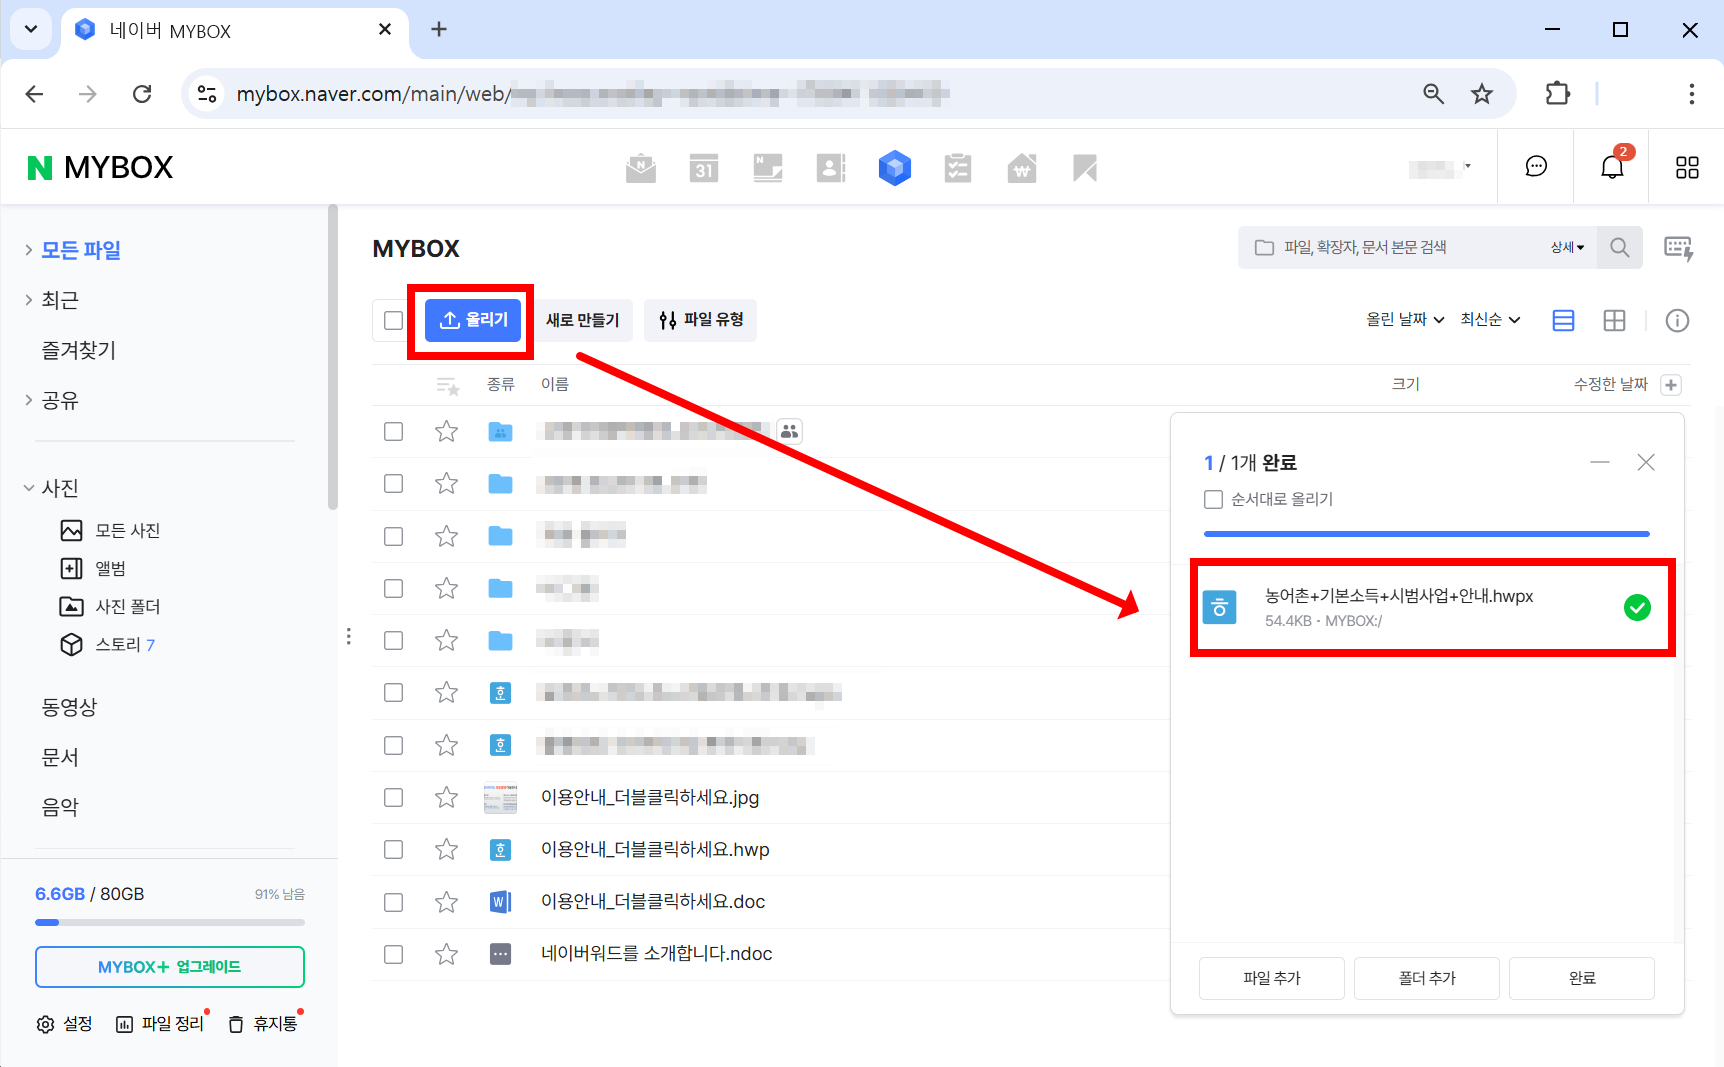
Task: Click the 올리기 upload button
Action: [x=471, y=320]
